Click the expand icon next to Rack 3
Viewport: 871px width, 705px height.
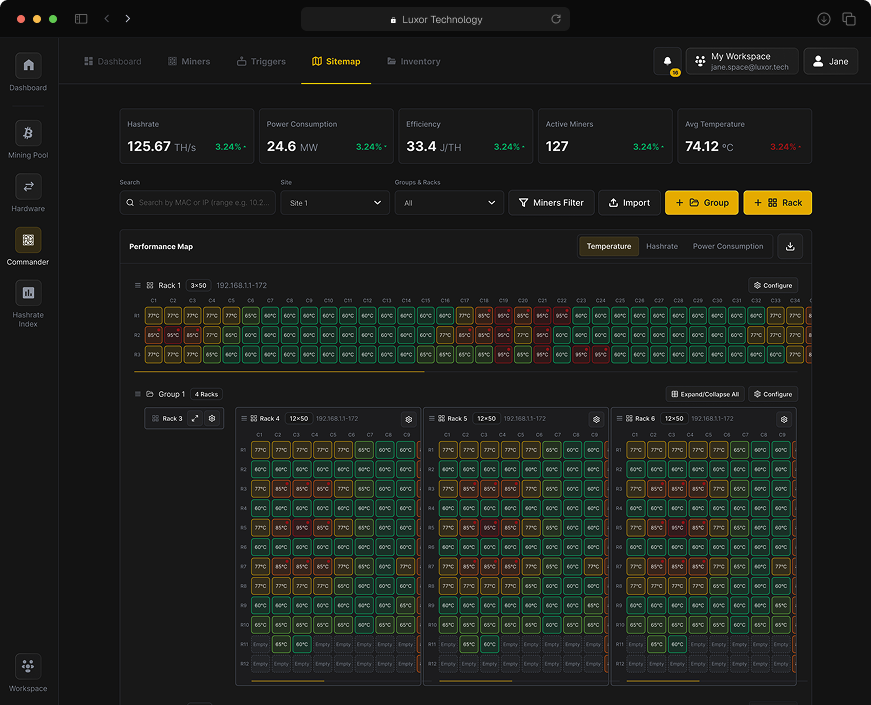[x=195, y=419]
